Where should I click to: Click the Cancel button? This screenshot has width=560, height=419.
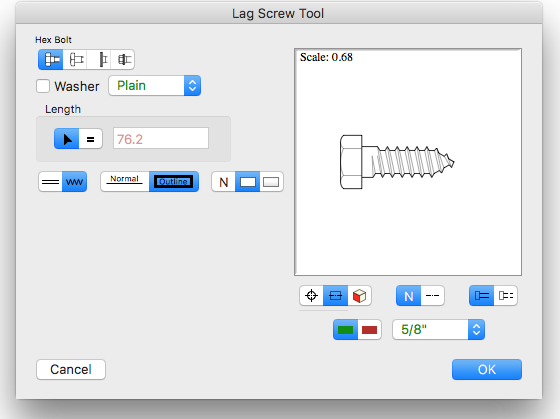click(71, 369)
